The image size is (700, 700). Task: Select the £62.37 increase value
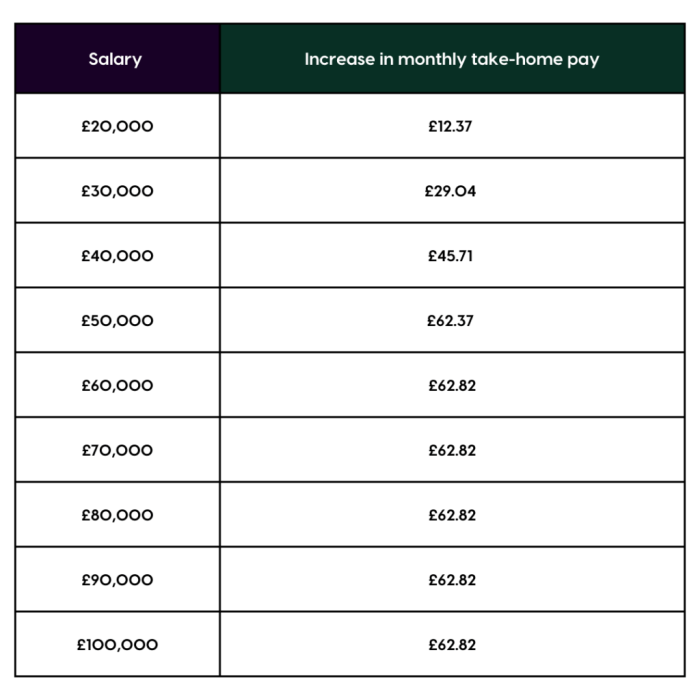(x=450, y=321)
